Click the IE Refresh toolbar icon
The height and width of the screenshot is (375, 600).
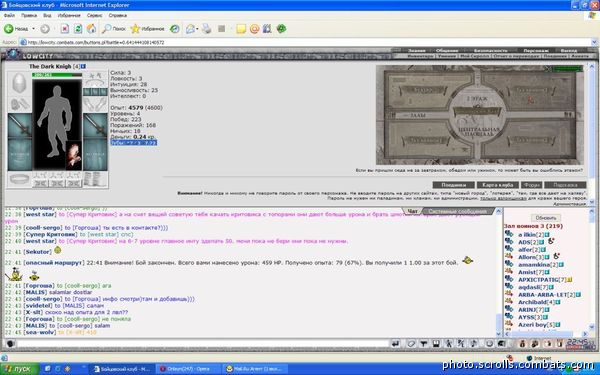[78, 29]
